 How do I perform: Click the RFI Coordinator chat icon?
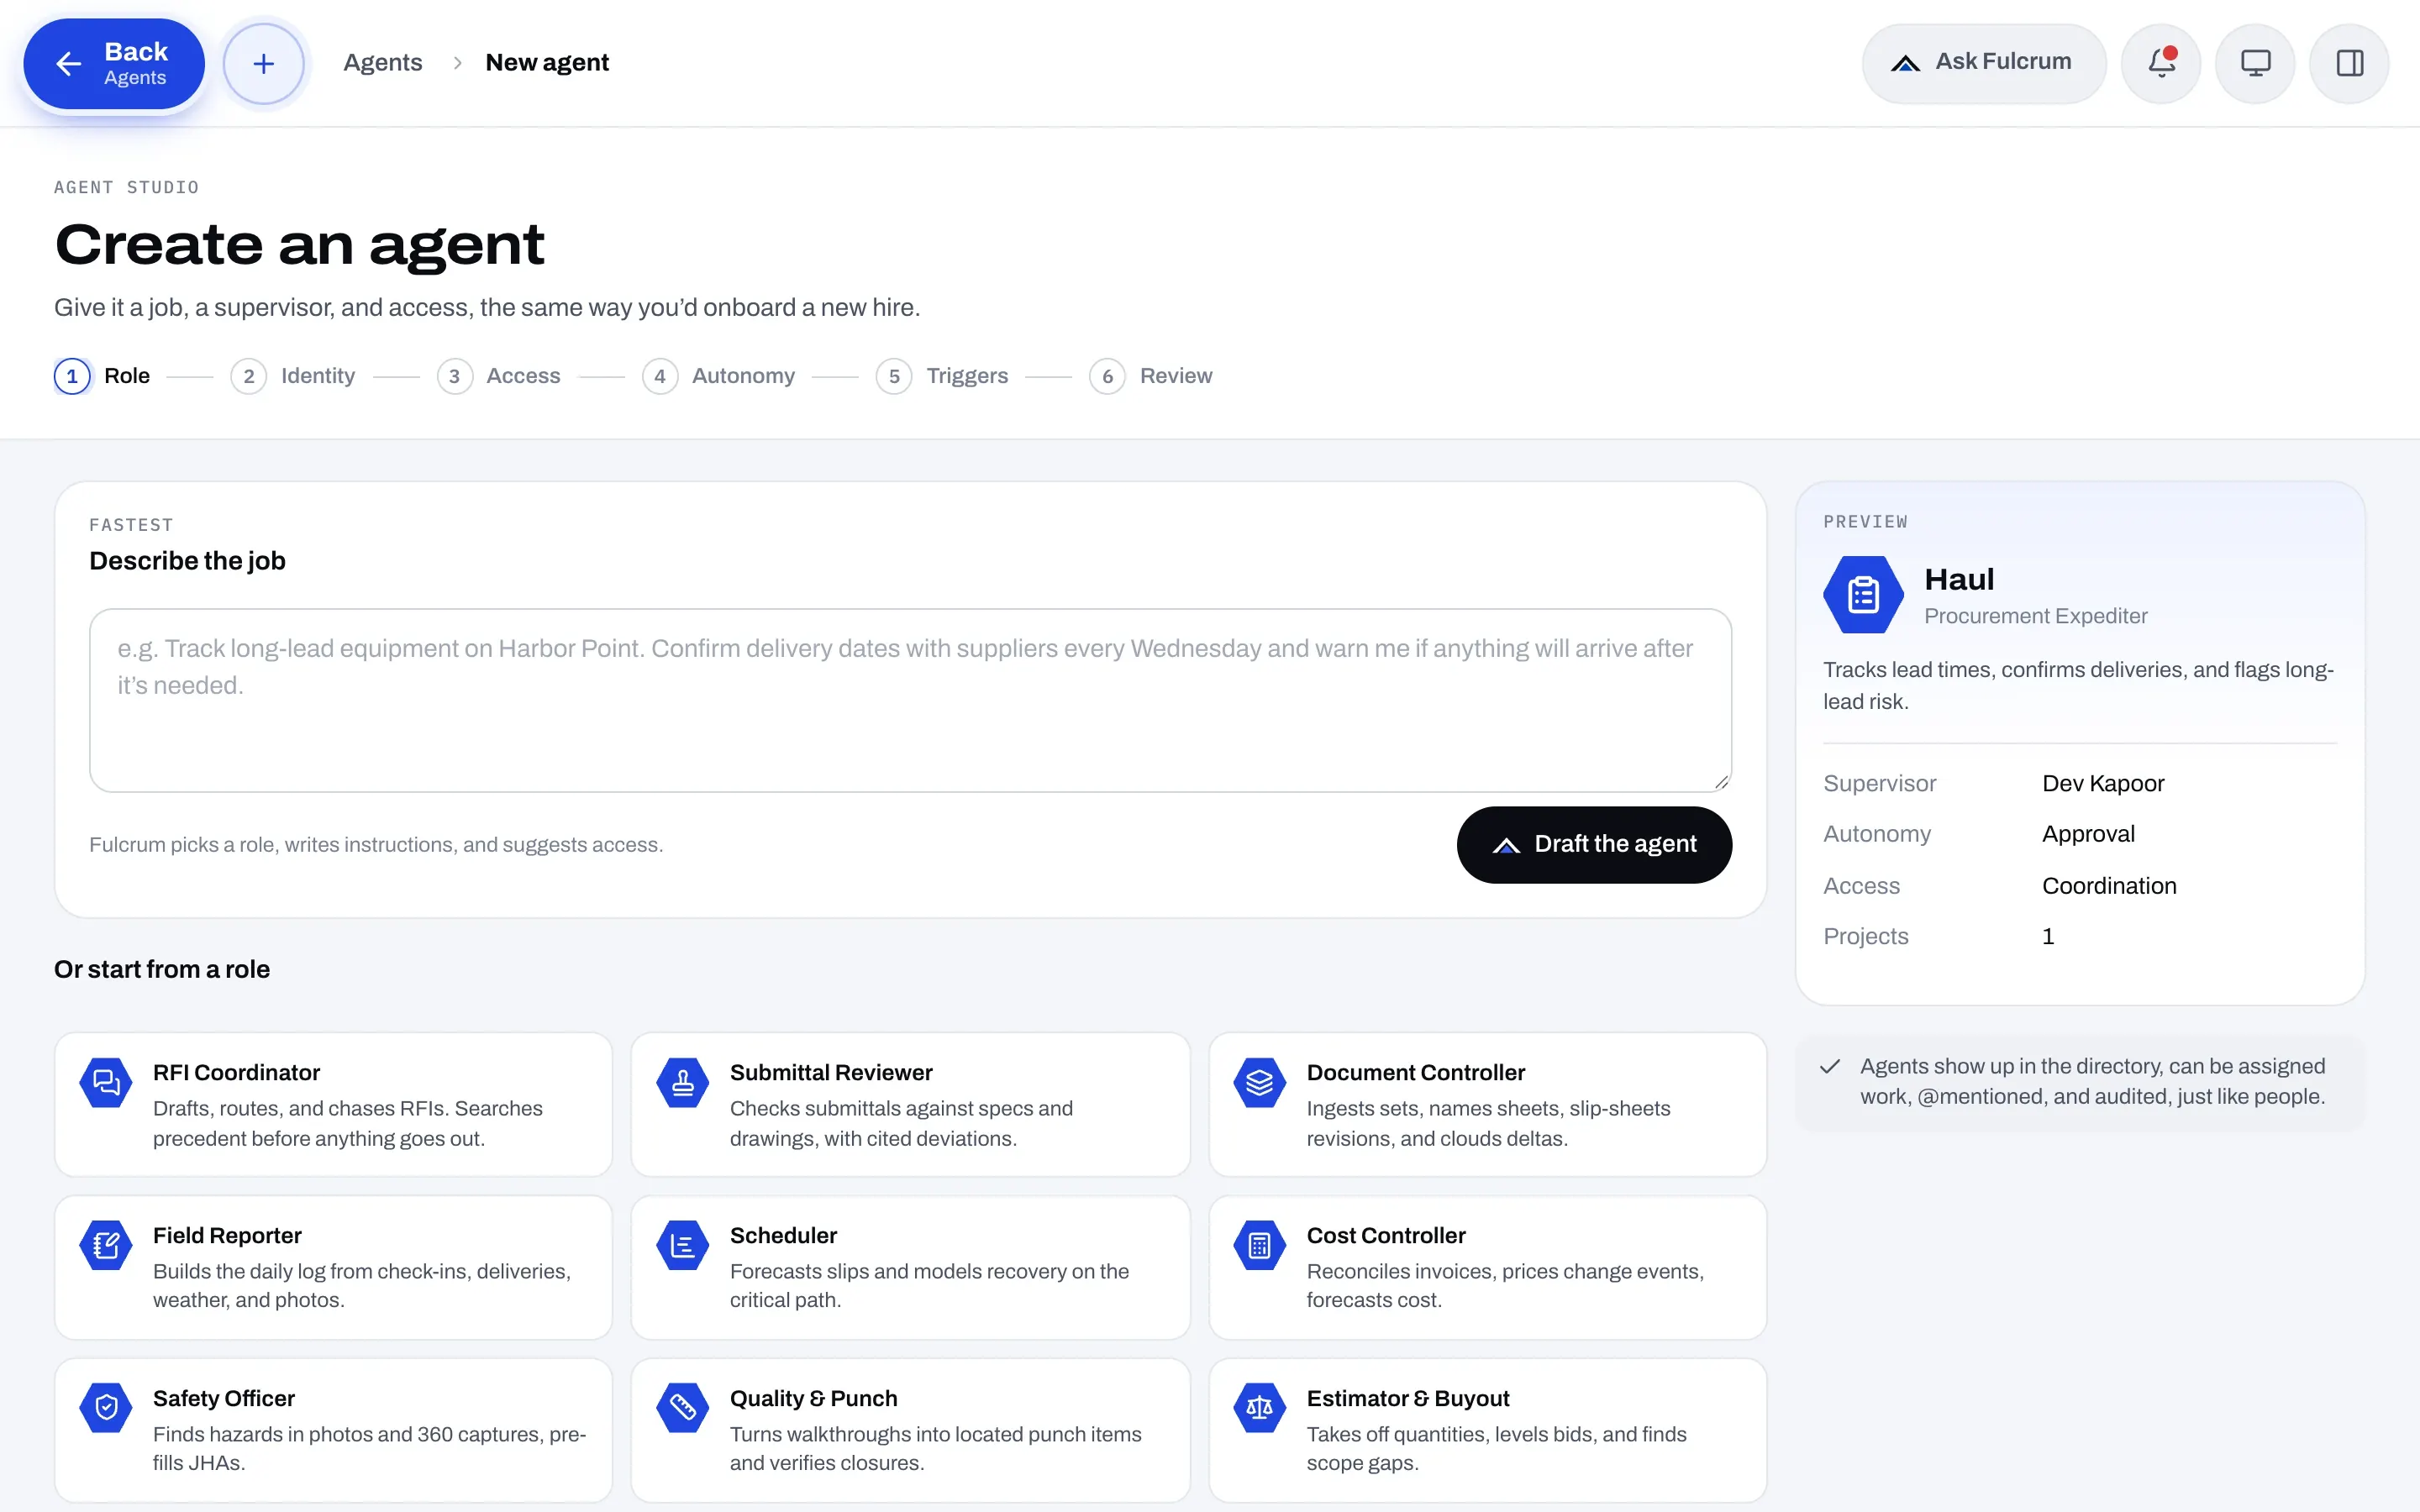click(x=106, y=1082)
